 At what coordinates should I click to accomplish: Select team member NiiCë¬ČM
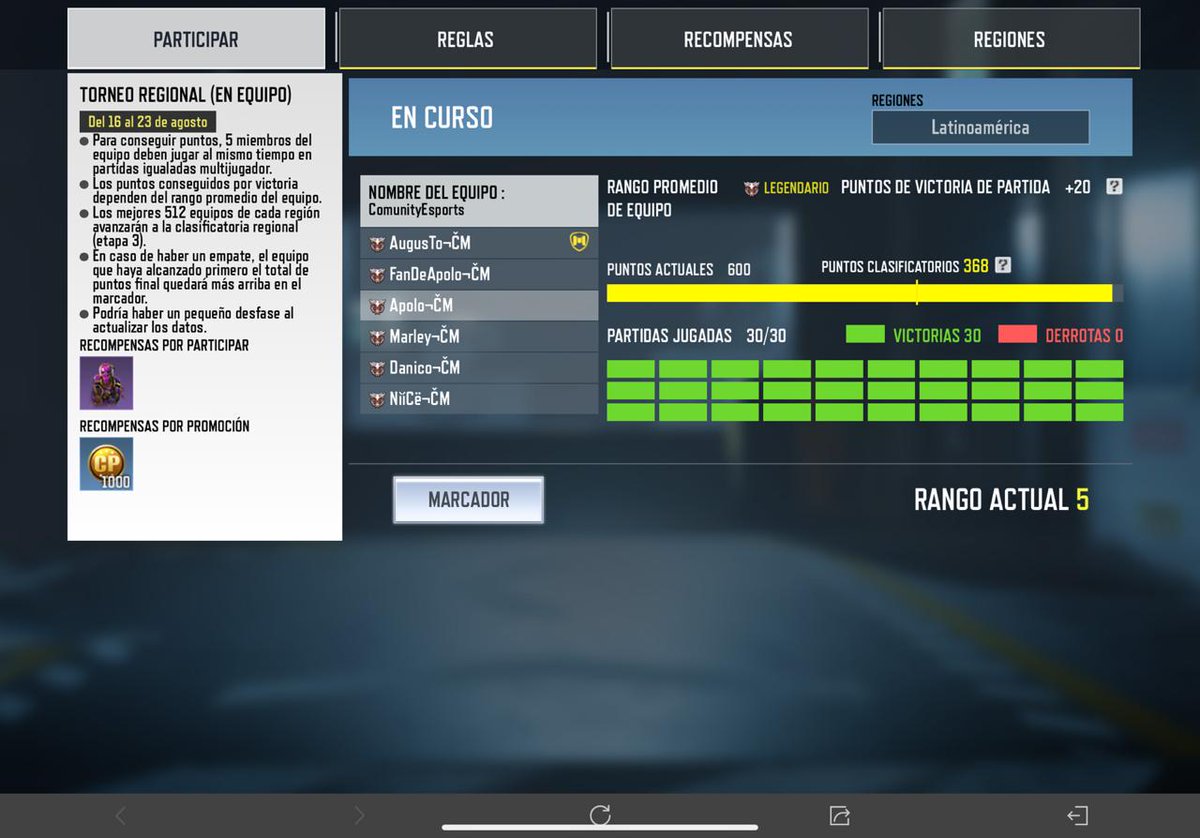[479, 398]
